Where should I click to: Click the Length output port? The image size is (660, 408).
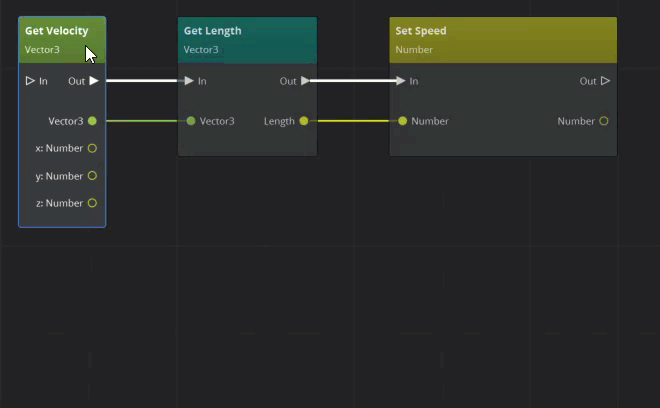click(304, 121)
